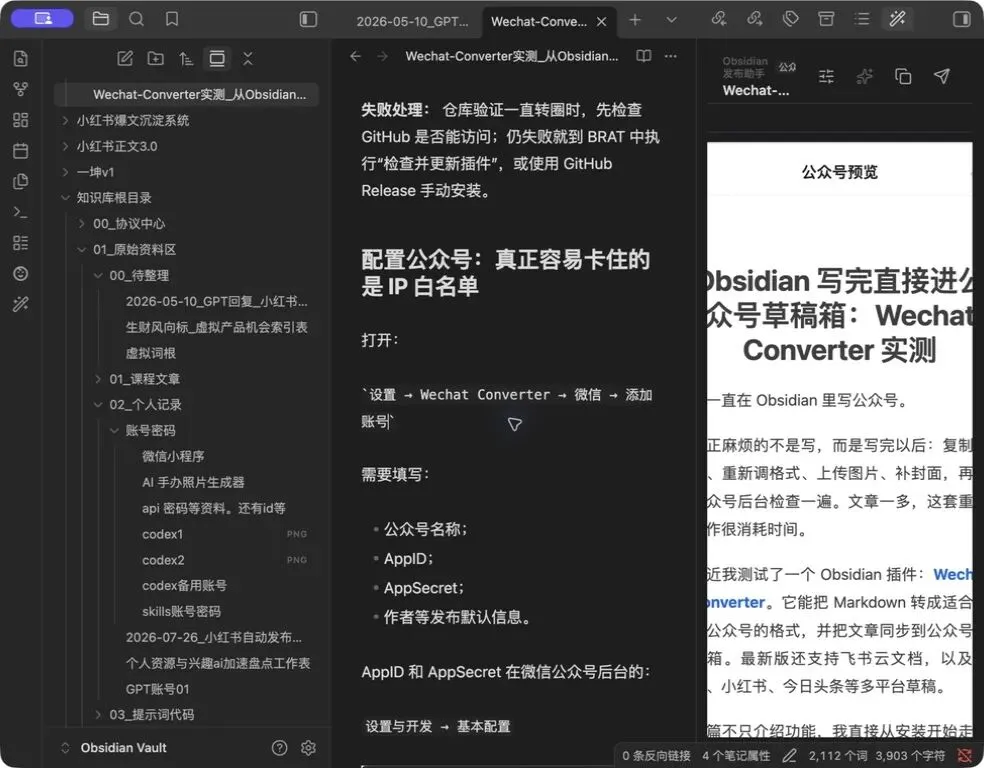
Task: Copy preview content with copy icon
Action: point(903,77)
